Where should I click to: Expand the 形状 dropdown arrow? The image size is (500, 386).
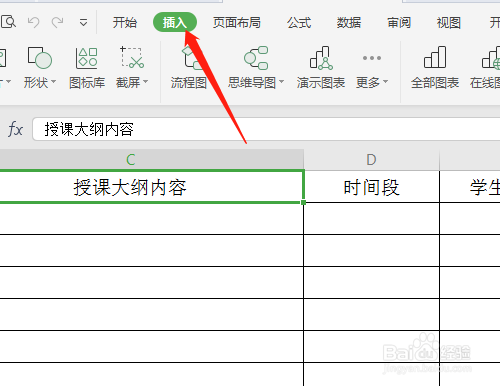click(x=53, y=82)
